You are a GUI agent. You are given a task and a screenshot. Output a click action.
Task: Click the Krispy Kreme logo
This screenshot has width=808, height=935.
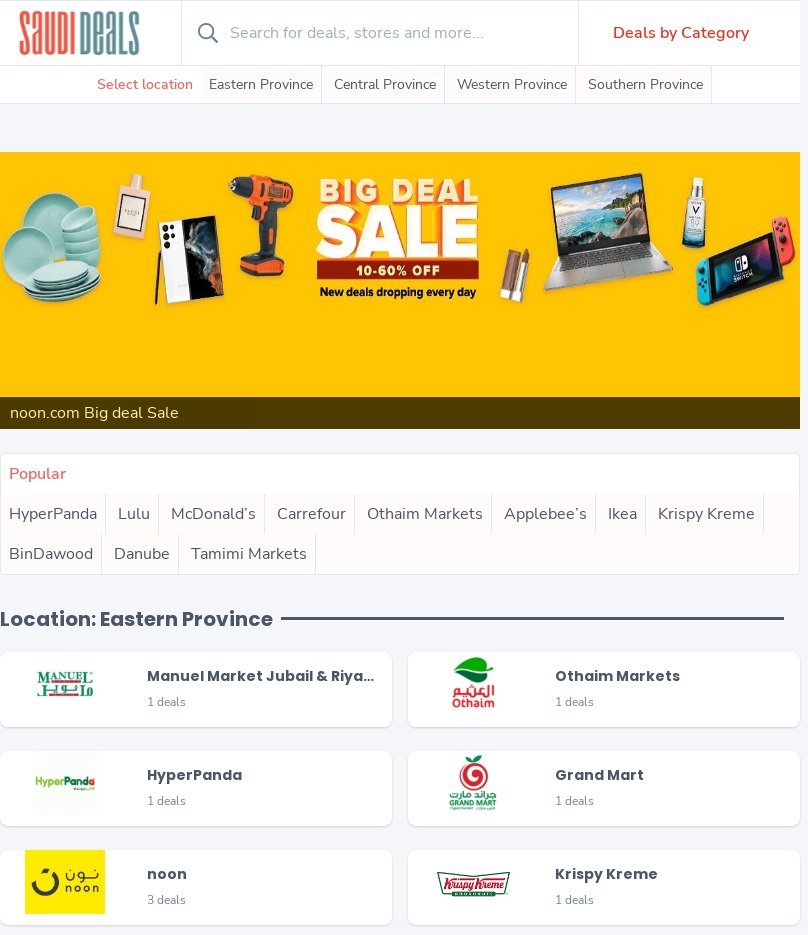coord(473,883)
